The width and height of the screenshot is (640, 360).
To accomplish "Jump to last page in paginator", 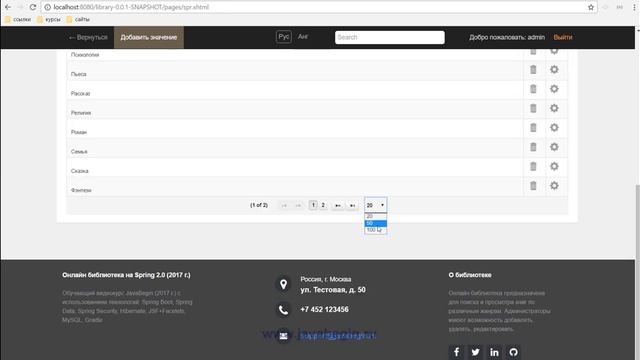I will pos(352,205).
